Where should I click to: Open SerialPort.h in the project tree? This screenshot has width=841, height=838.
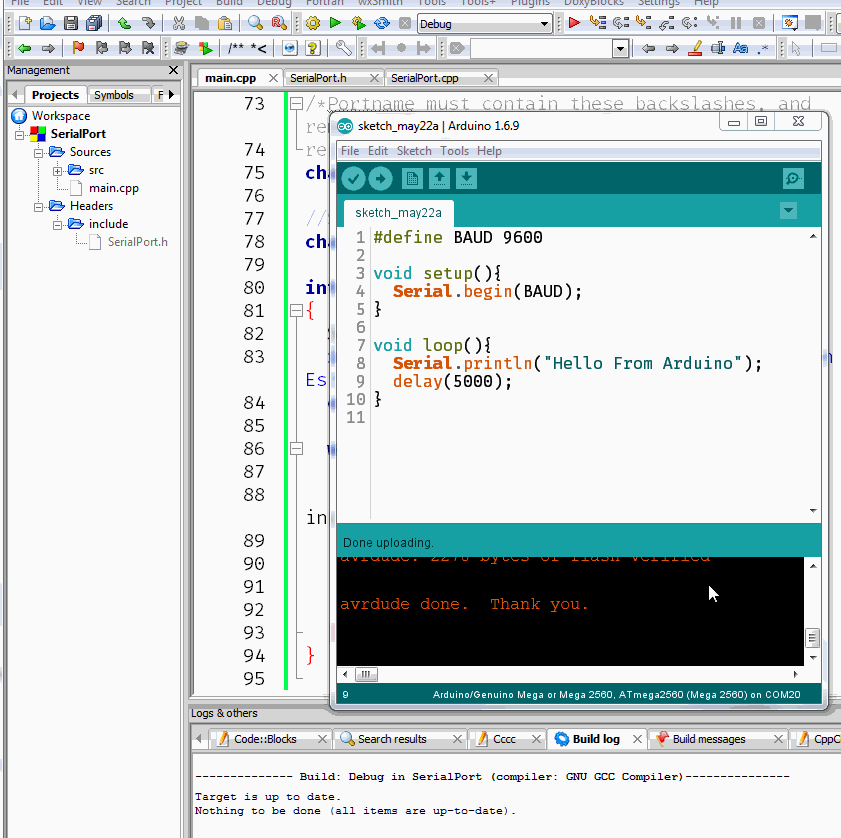137,242
